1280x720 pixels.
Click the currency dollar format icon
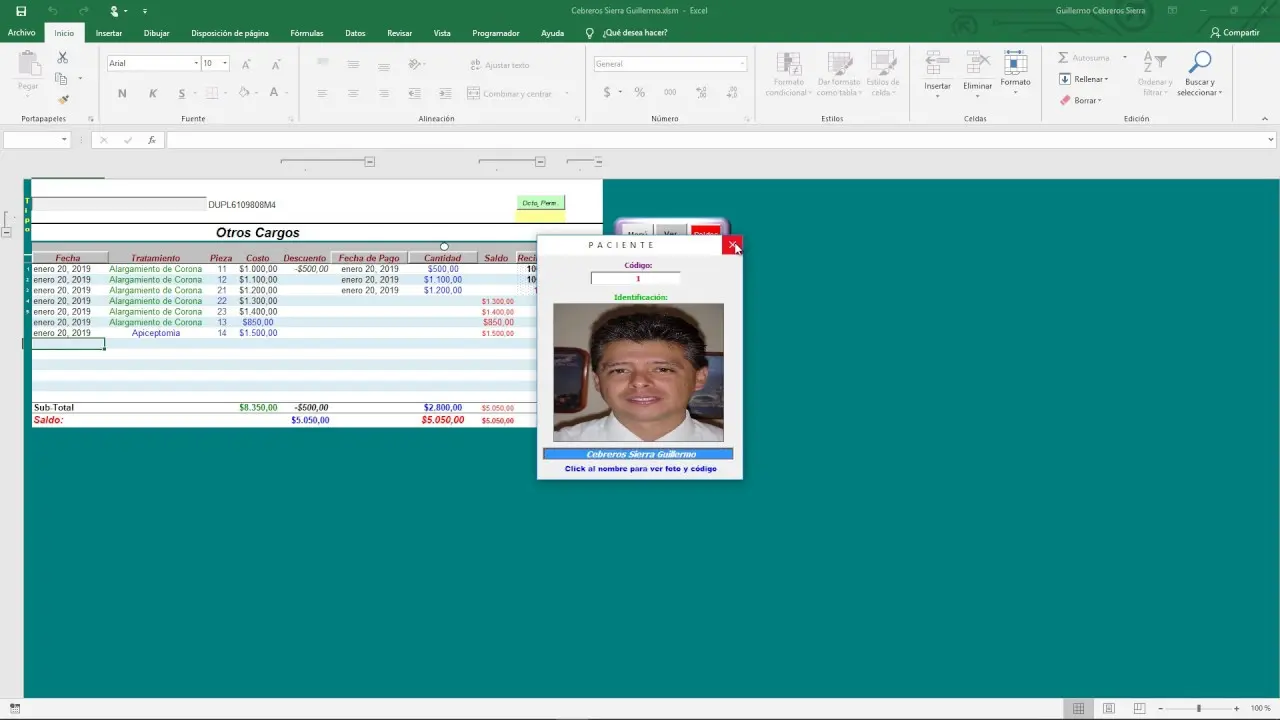[607, 93]
